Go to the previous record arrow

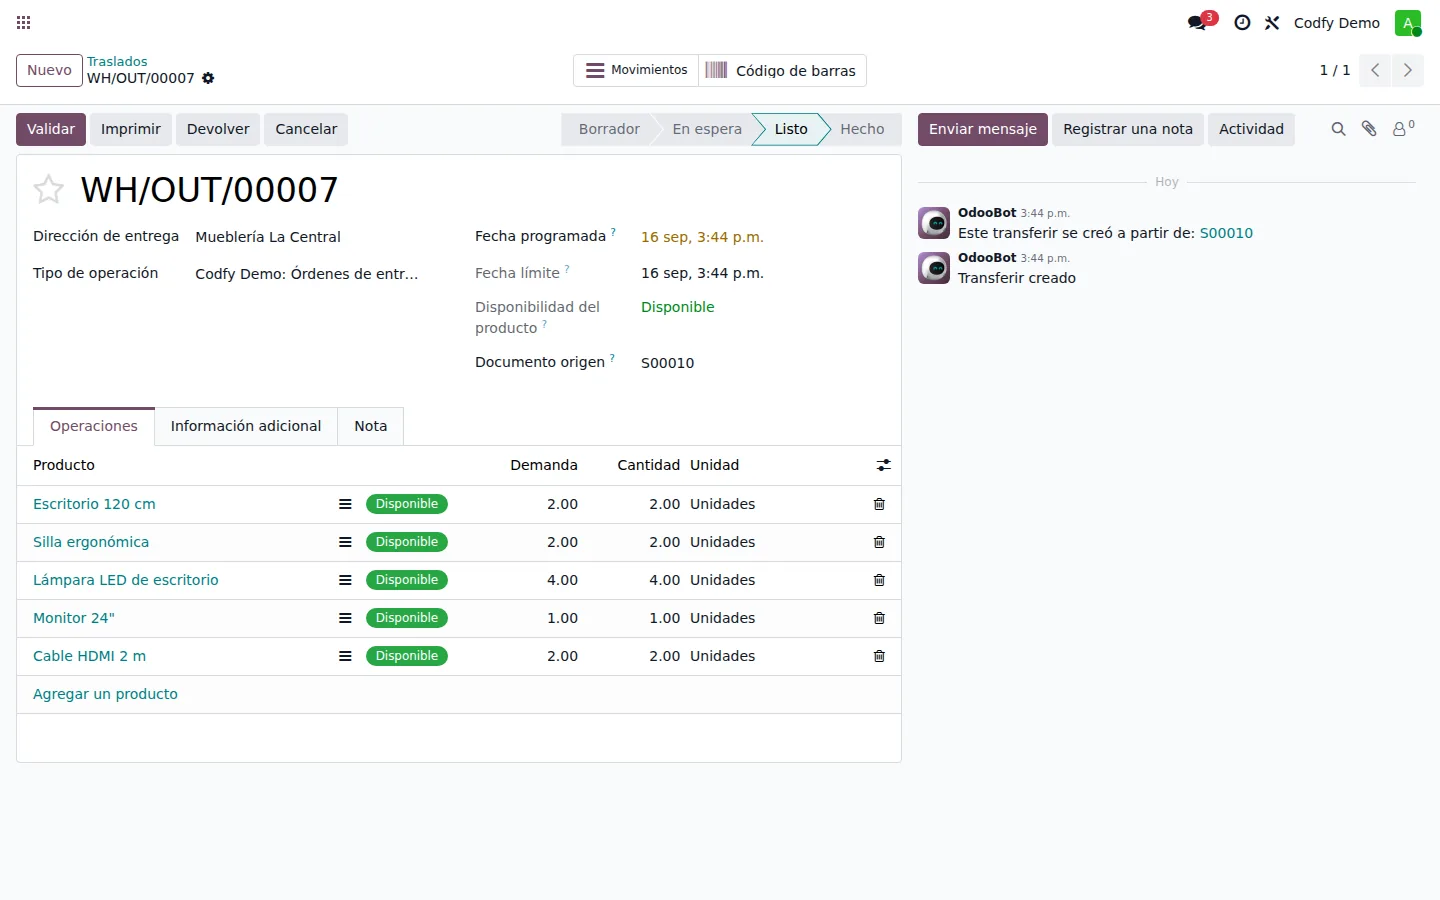[1375, 70]
